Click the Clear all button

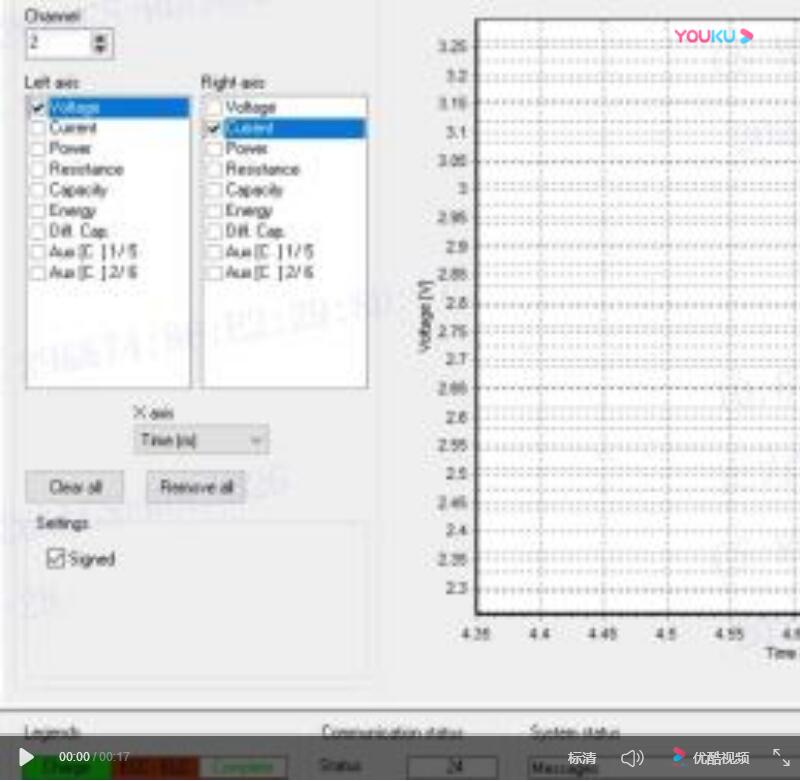(75, 487)
